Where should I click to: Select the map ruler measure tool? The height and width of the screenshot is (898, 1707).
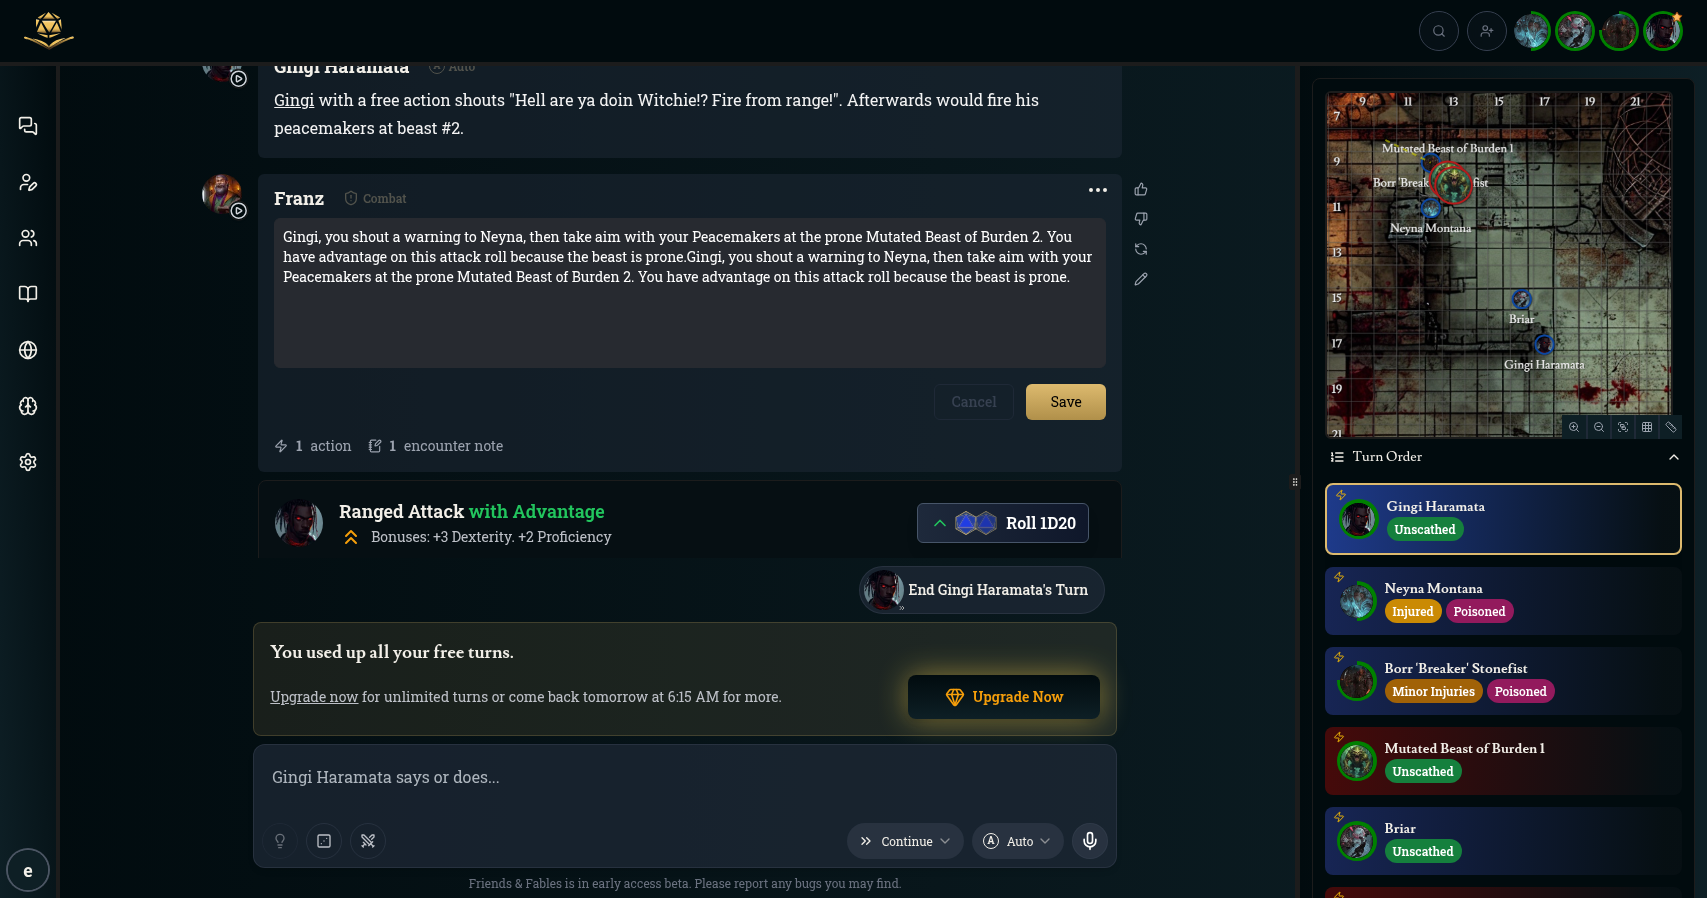pos(1671,427)
